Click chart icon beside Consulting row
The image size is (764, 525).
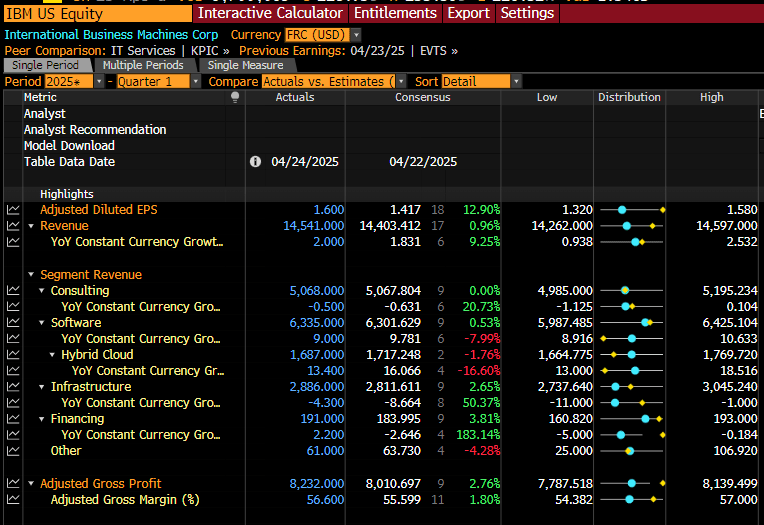13,291
